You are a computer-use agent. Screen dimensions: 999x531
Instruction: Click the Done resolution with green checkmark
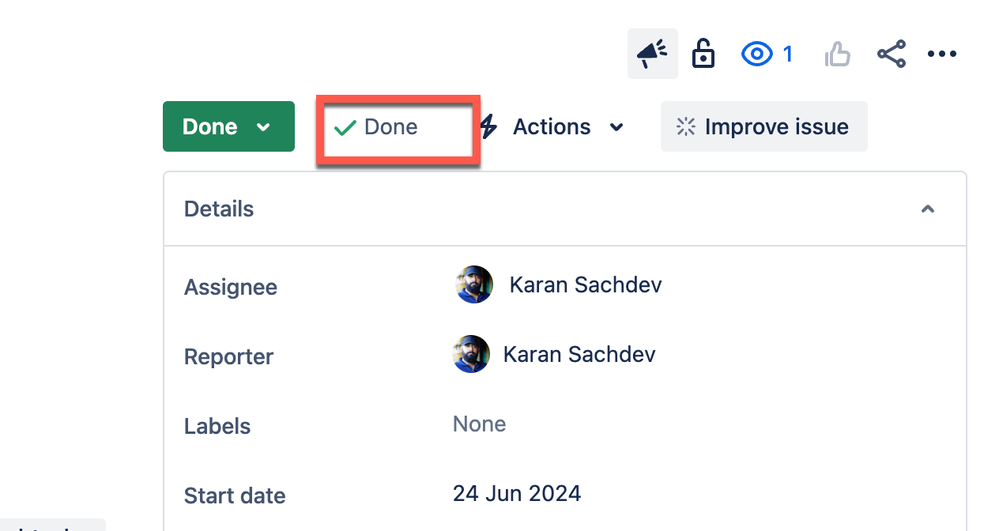(x=376, y=127)
